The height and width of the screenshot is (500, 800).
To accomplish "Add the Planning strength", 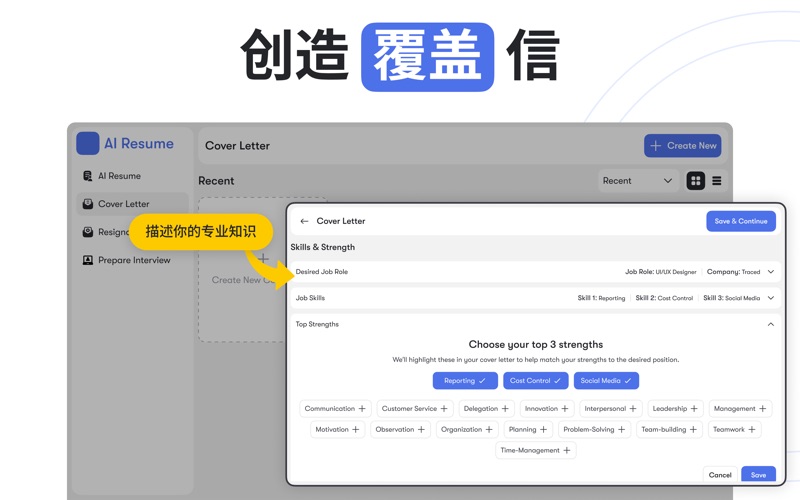I will 528,430.
